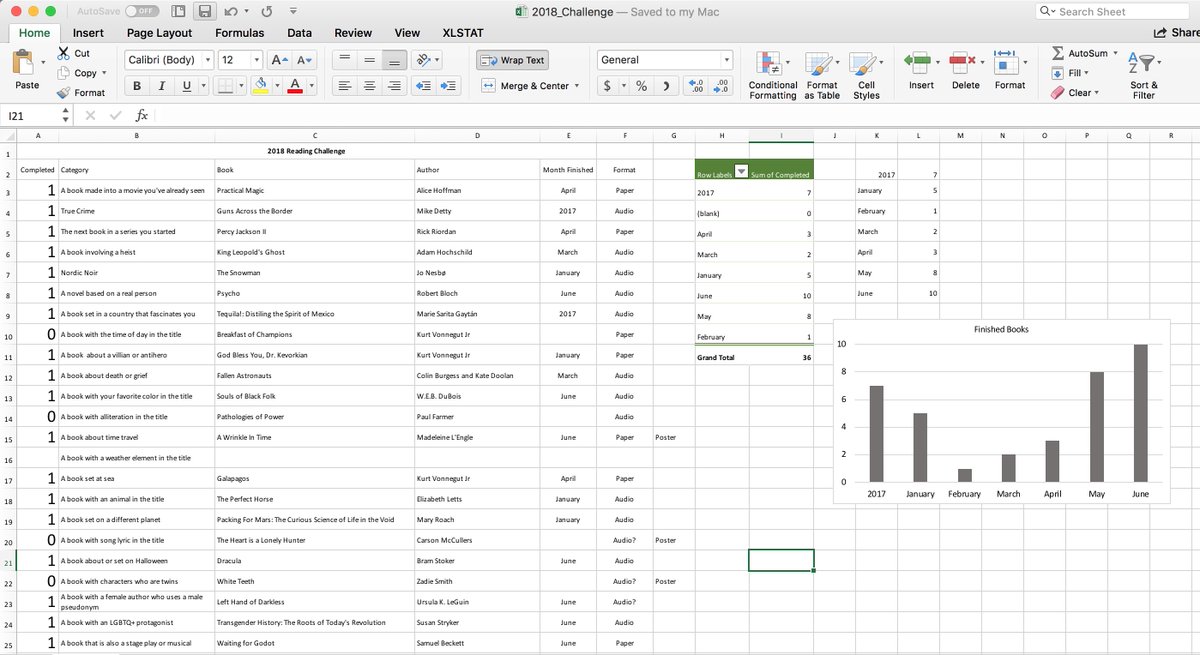Select the Data ribbon tab
Viewport: 1200px width, 655px height.
pyautogui.click(x=299, y=33)
